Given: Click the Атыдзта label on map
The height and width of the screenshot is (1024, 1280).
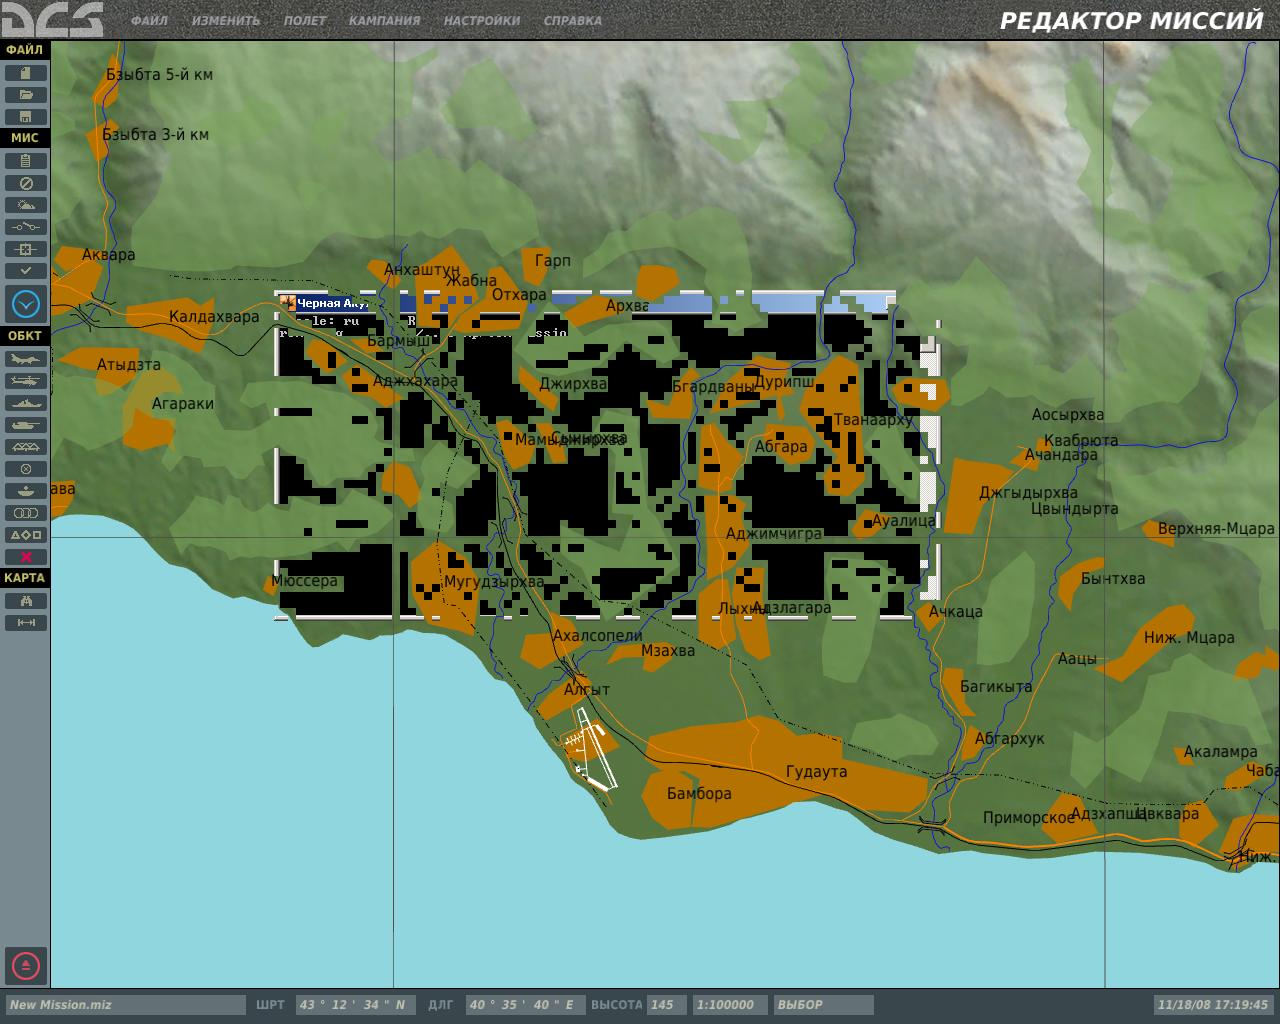Looking at the screenshot, I should pyautogui.click(x=128, y=365).
